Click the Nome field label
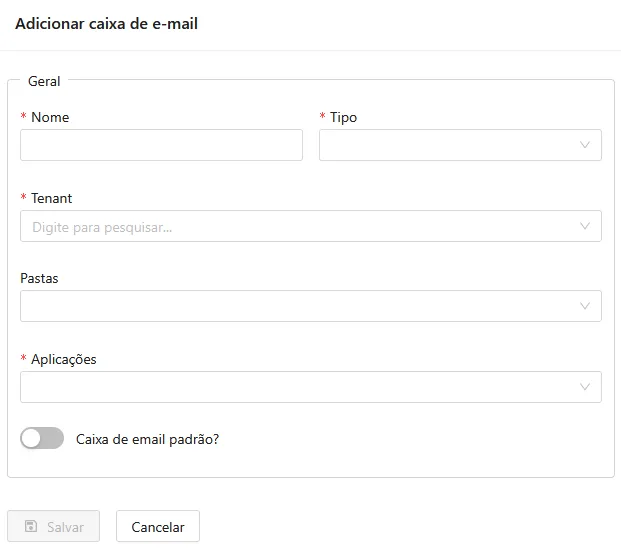Image resolution: width=621 pixels, height=558 pixels. point(50,117)
